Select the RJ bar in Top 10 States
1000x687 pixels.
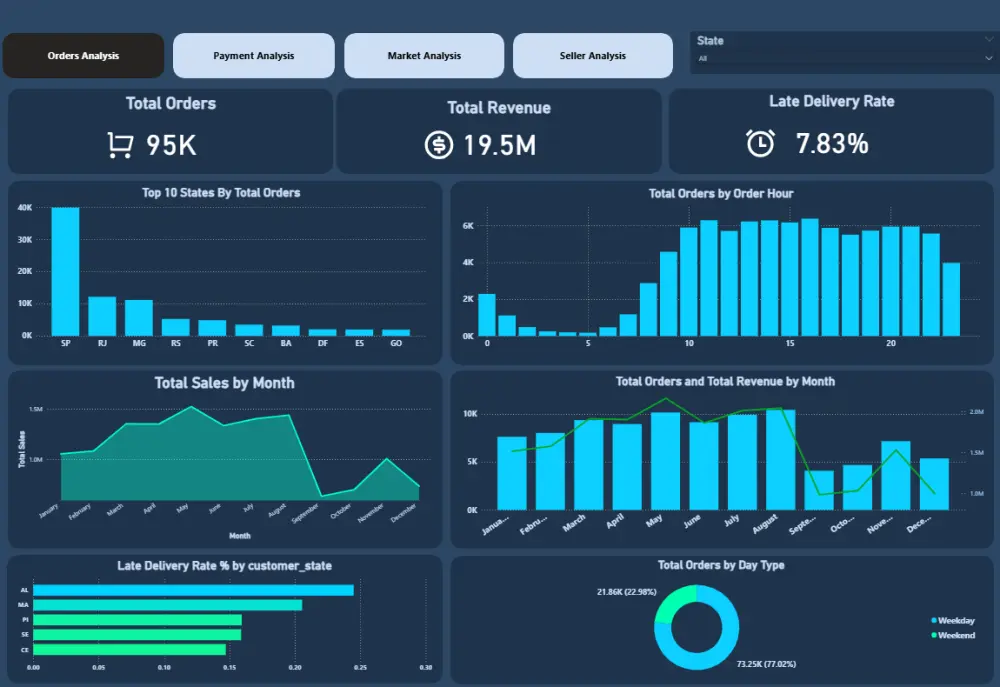102,316
